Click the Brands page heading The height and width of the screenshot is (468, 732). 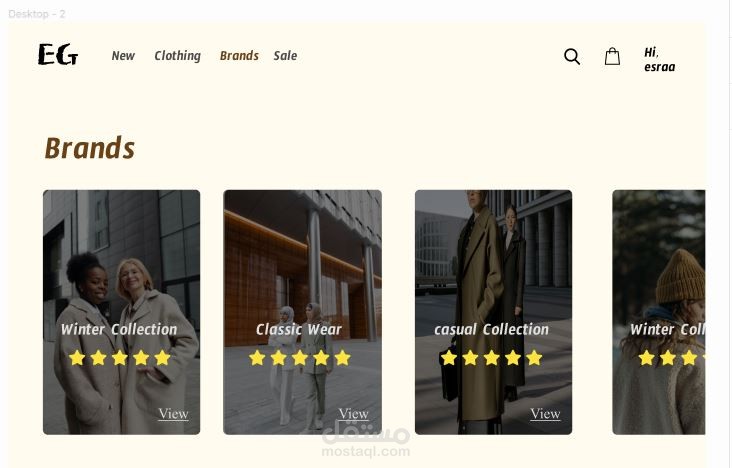coord(90,148)
